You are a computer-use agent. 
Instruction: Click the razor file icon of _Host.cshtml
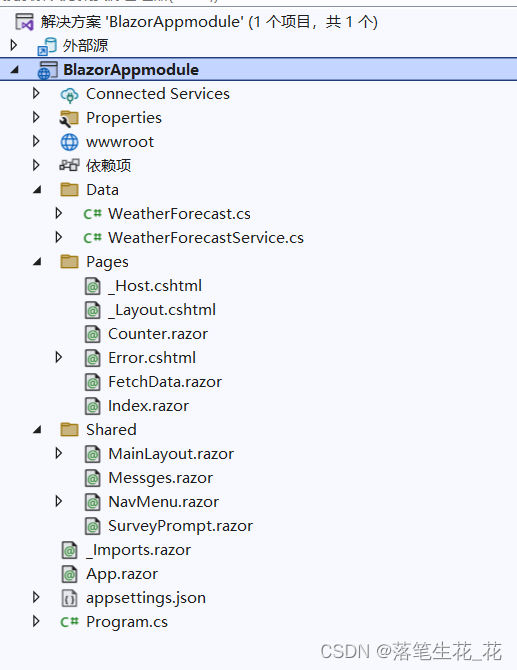[93, 286]
